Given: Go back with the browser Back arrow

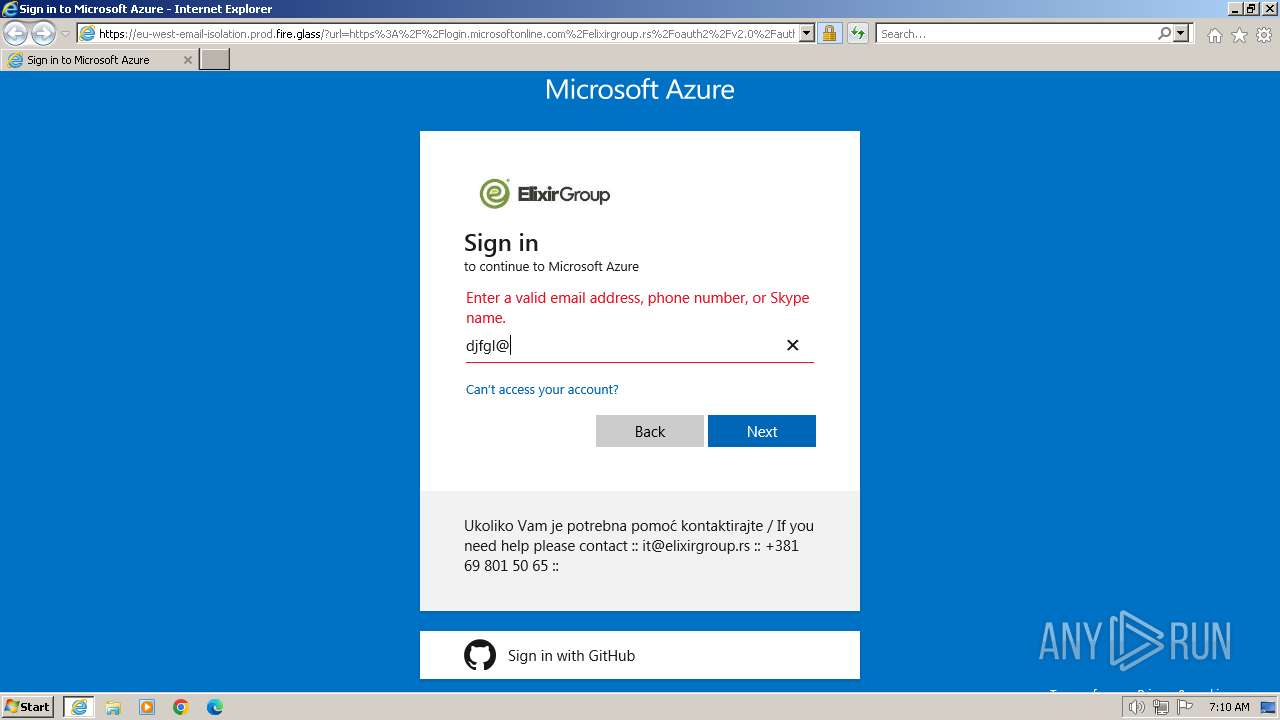Looking at the screenshot, I should (x=16, y=33).
